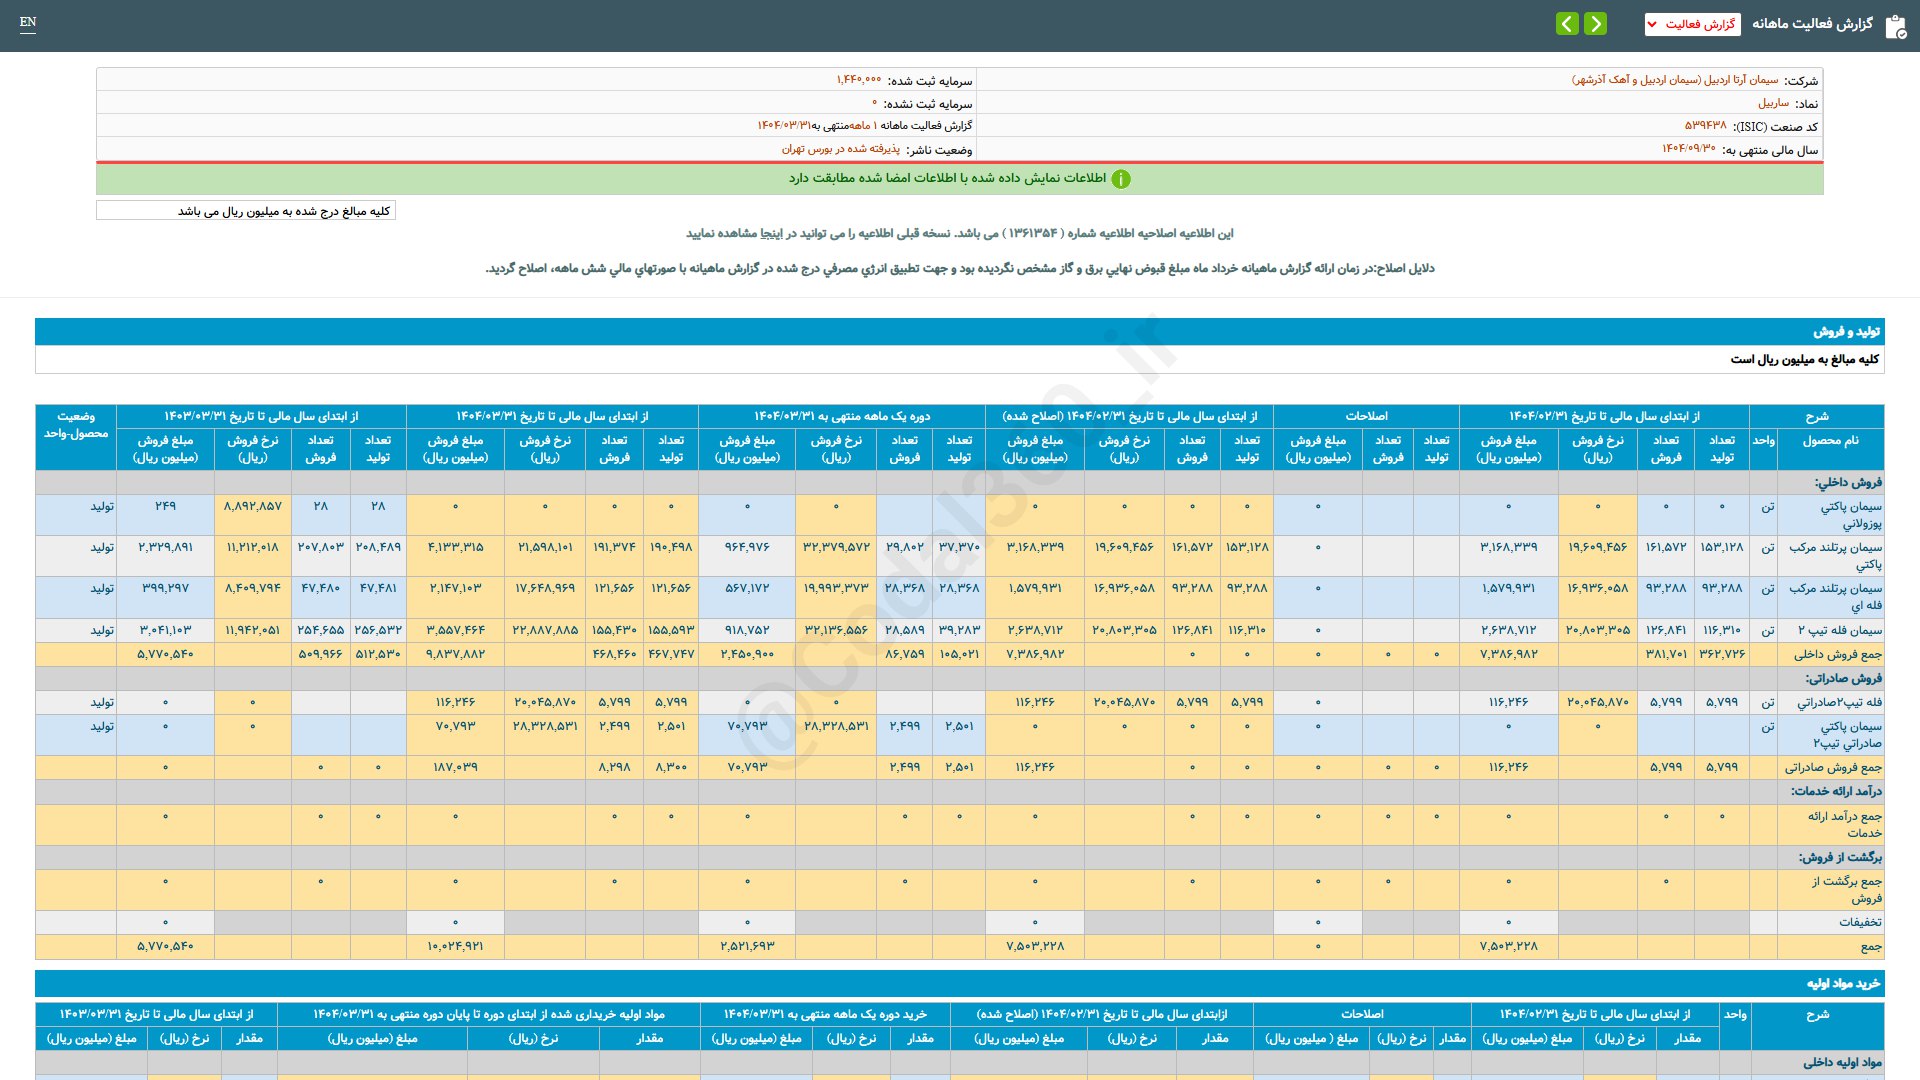This screenshot has width=1920, height=1080.
Task: Click publisher status 'پذیرفته شده در بورس تهران'
Action: coord(840,149)
